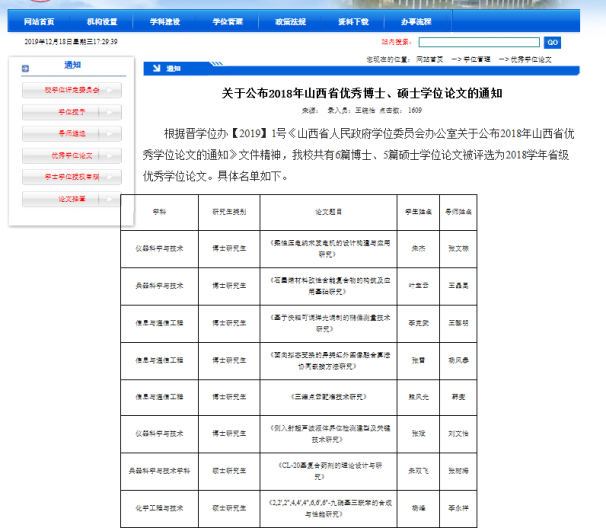Image resolution: width=606 pixels, height=528 pixels.
Task: Open 机构设置 navigation menu
Action: [x=102, y=21]
